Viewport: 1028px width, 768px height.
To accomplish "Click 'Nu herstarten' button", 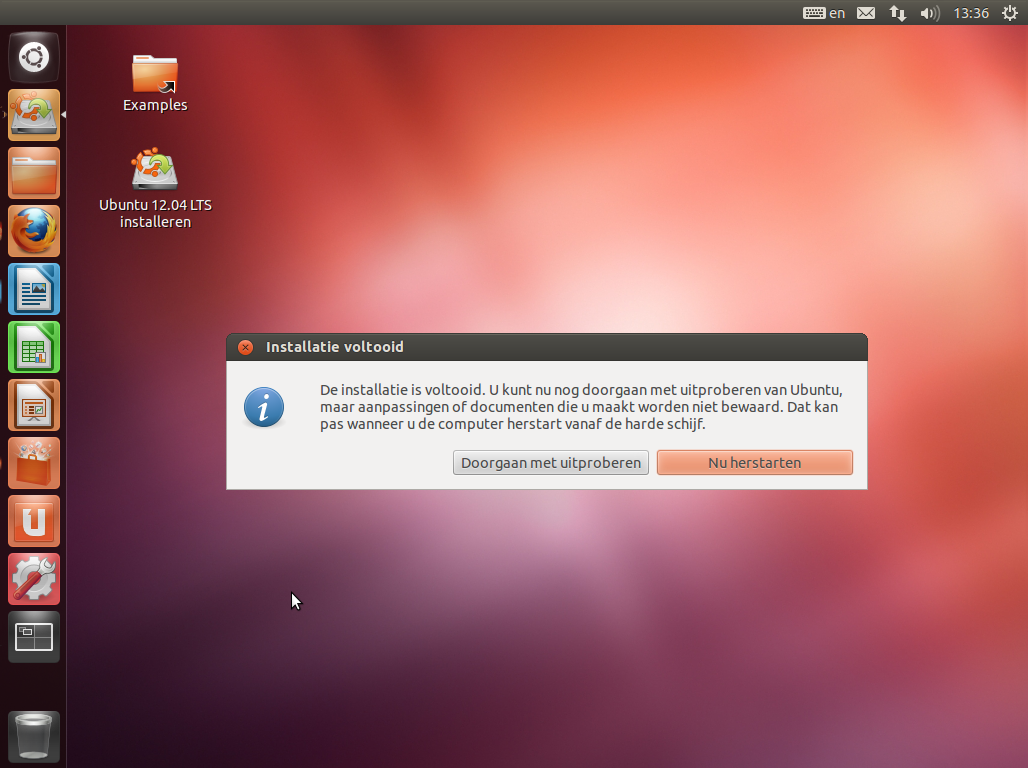I will click(754, 463).
